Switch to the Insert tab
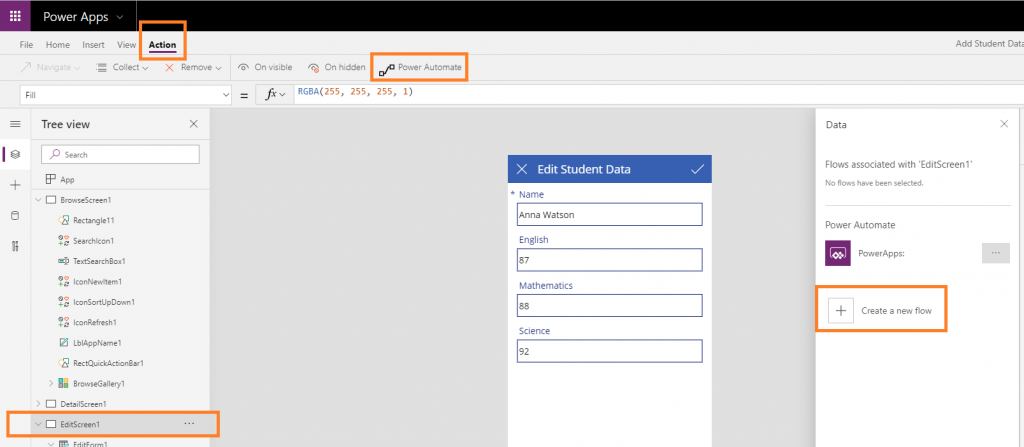This screenshot has height=447, width=1024. [x=93, y=44]
